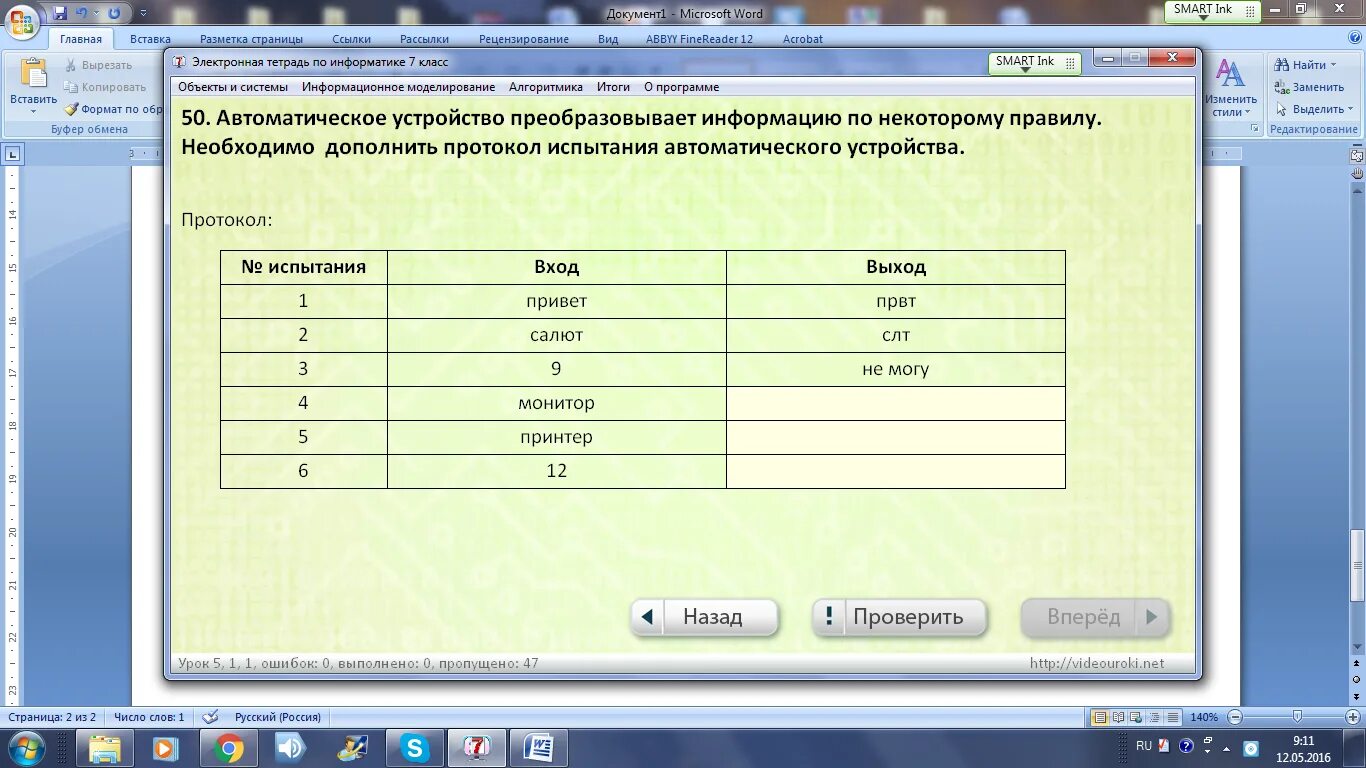Switch to the Ссылки tab

click(x=352, y=39)
